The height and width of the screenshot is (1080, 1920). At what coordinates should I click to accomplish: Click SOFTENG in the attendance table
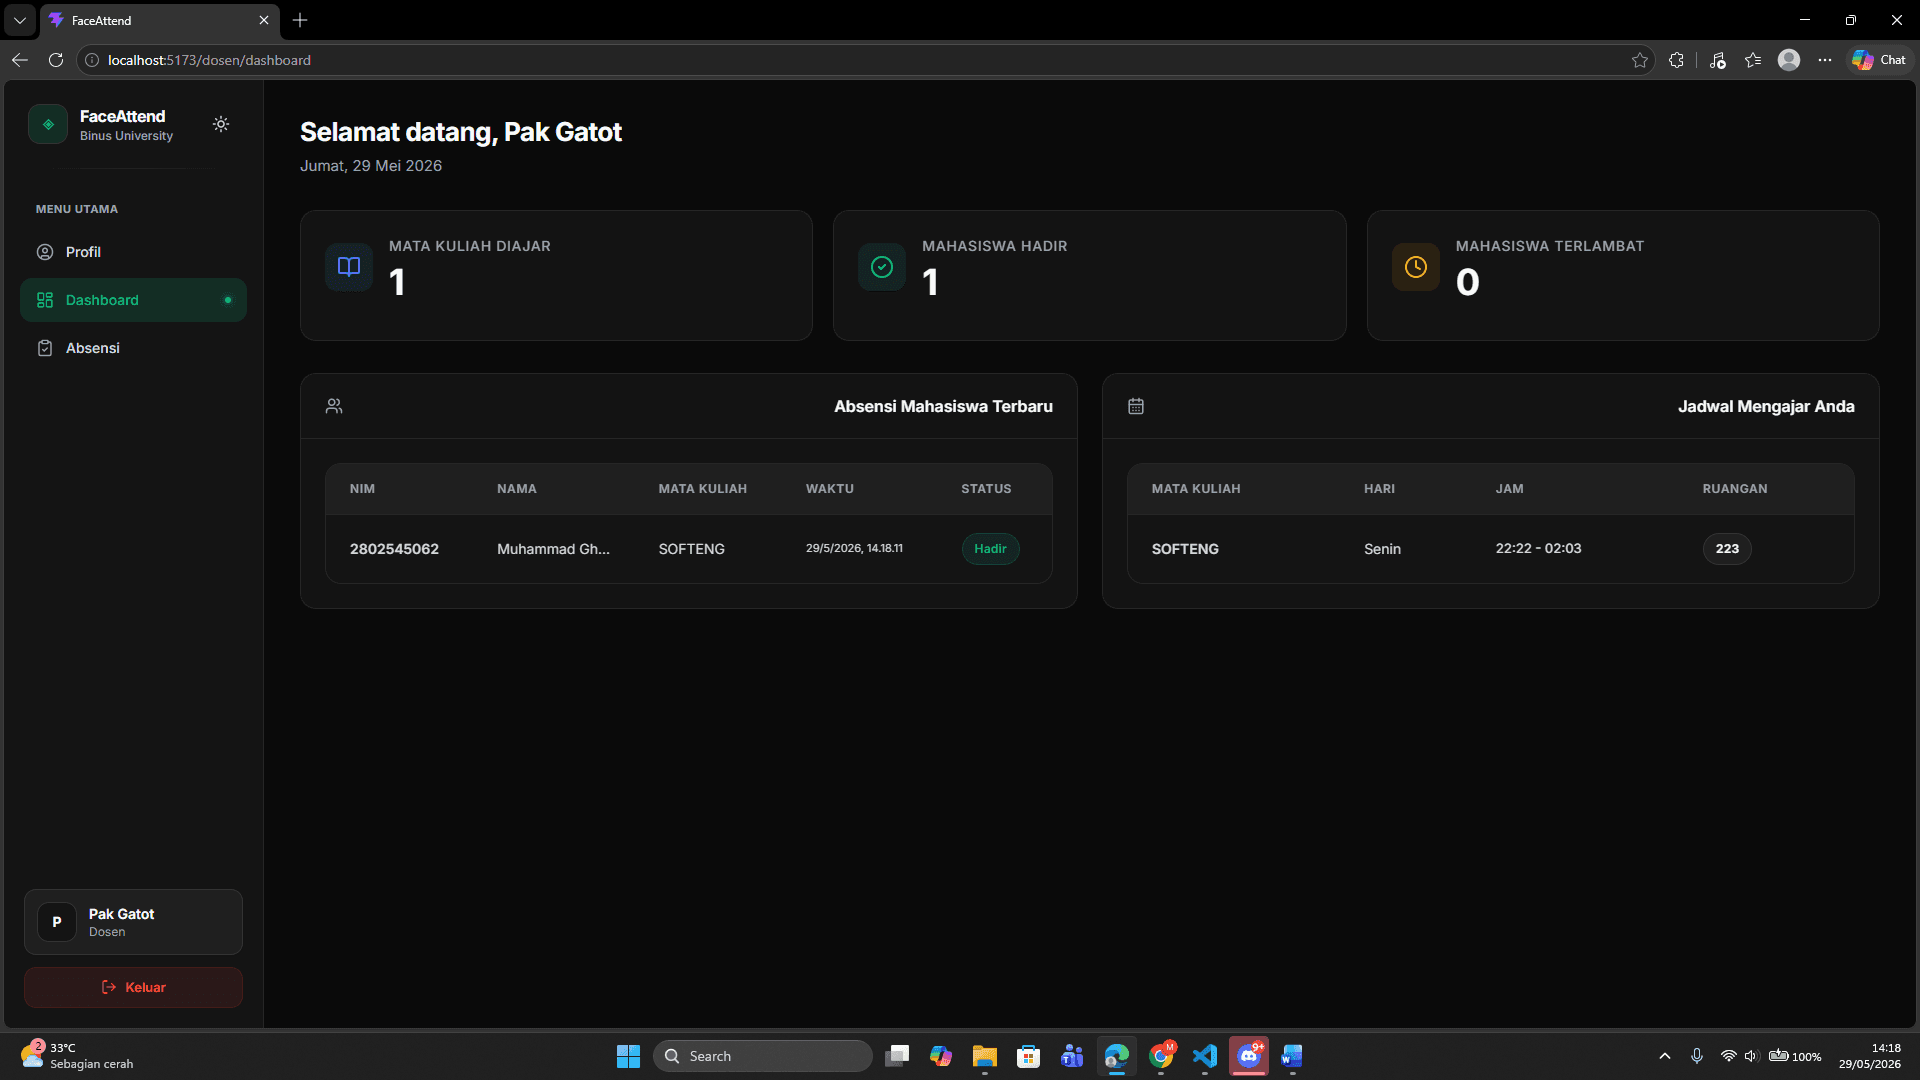[691, 549]
